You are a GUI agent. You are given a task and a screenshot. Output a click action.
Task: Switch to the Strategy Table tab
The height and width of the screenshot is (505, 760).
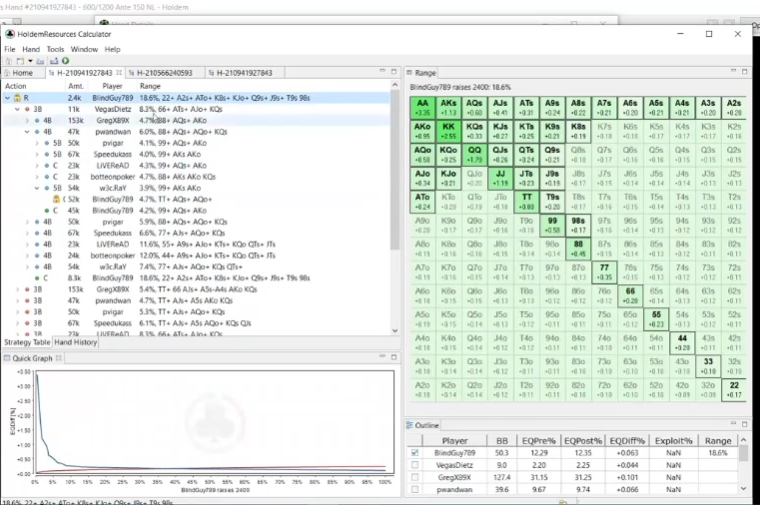[27, 342]
